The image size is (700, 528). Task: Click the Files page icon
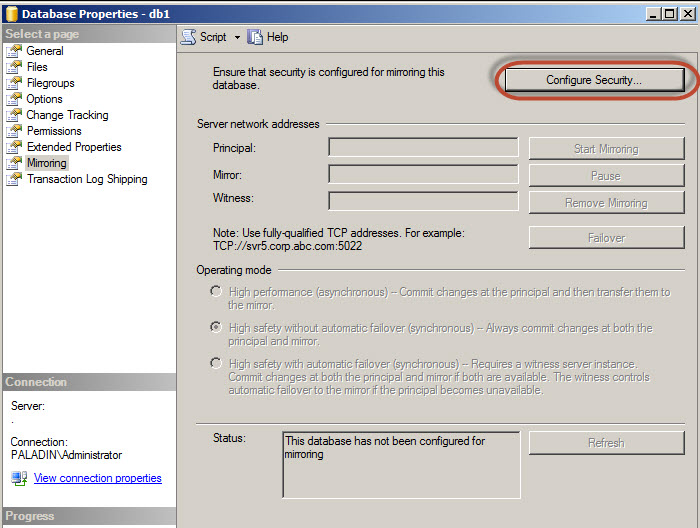pyautogui.click(x=14, y=67)
